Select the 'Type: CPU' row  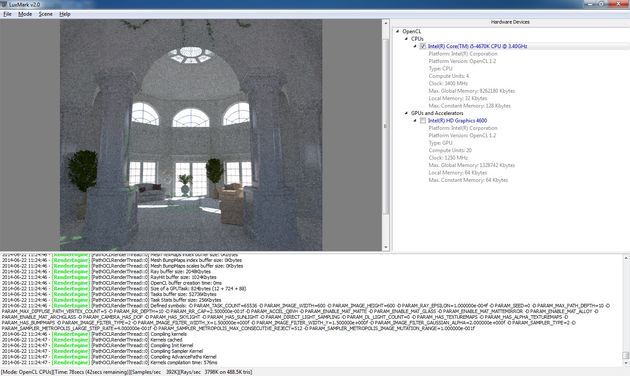point(440,69)
